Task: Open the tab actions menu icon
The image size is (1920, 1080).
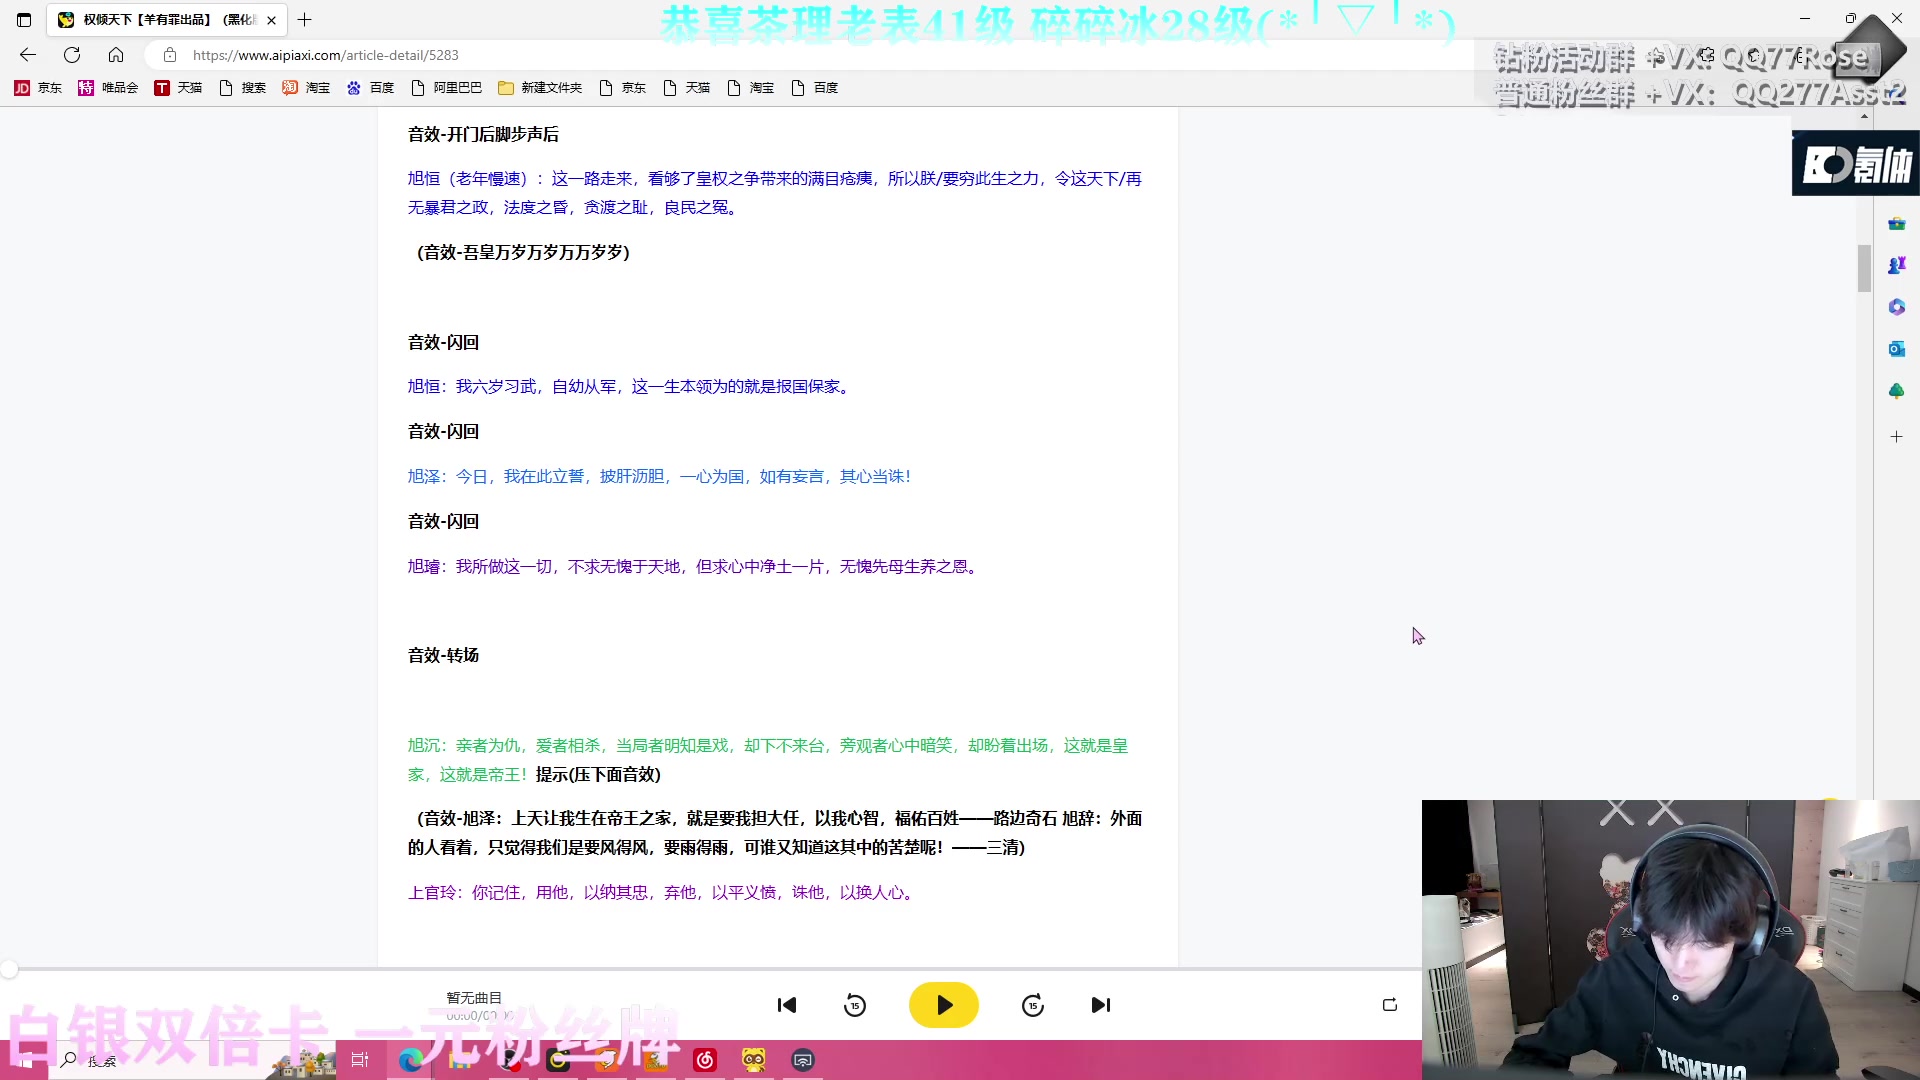Action: click(24, 19)
